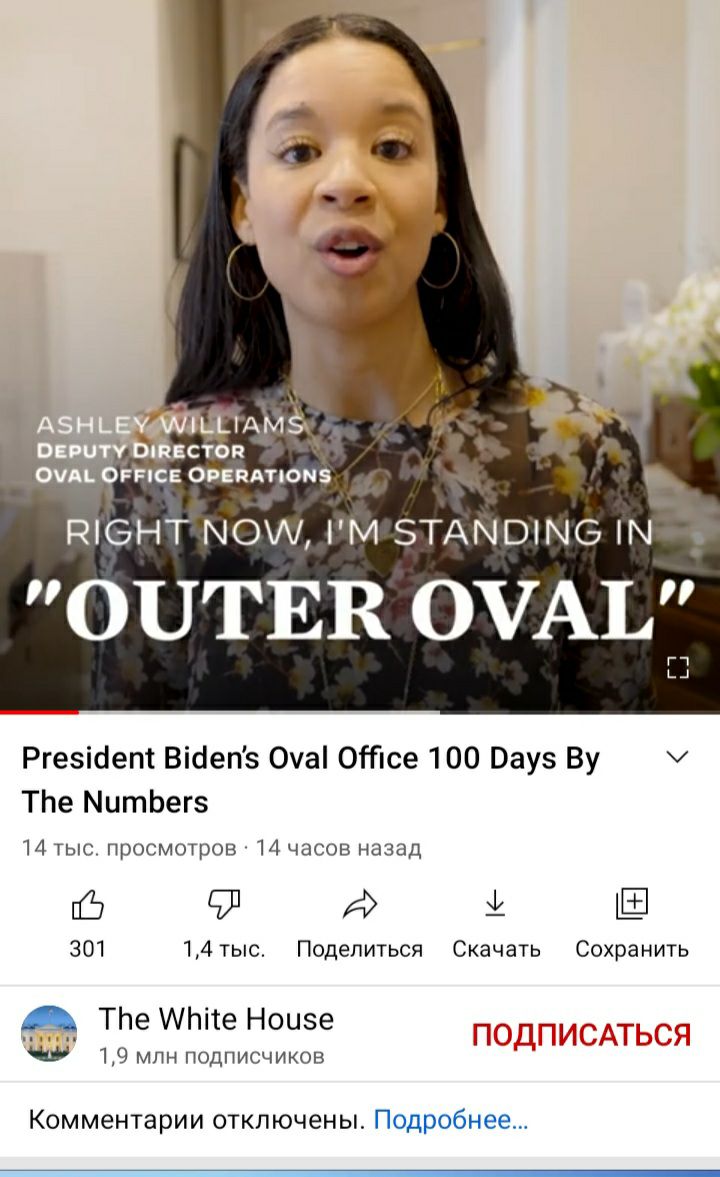This screenshot has width=720, height=1177.
Task: Tap the 301 likes count
Action: pos(88,949)
